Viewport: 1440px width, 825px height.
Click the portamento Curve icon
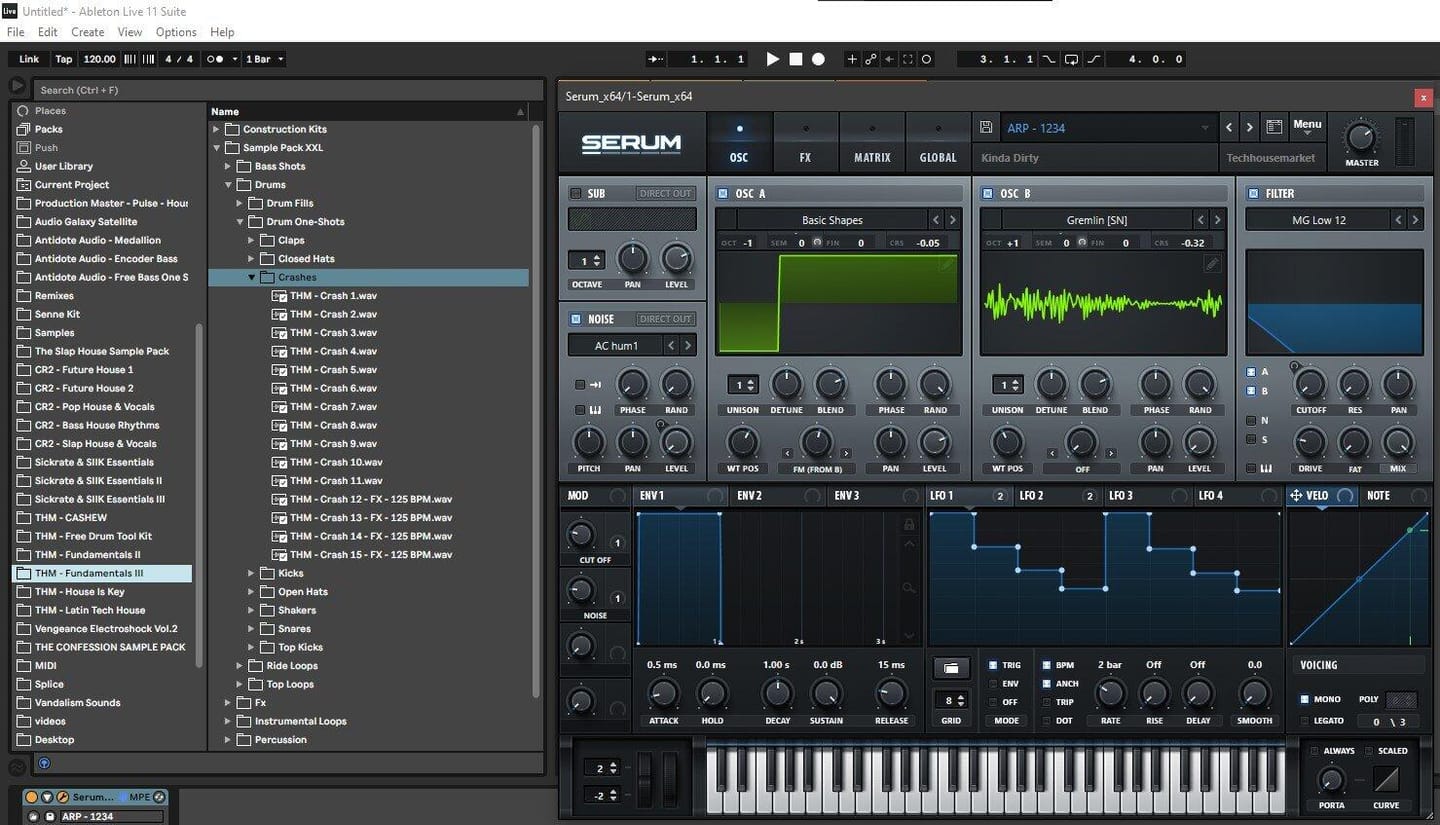pyautogui.click(x=1386, y=780)
